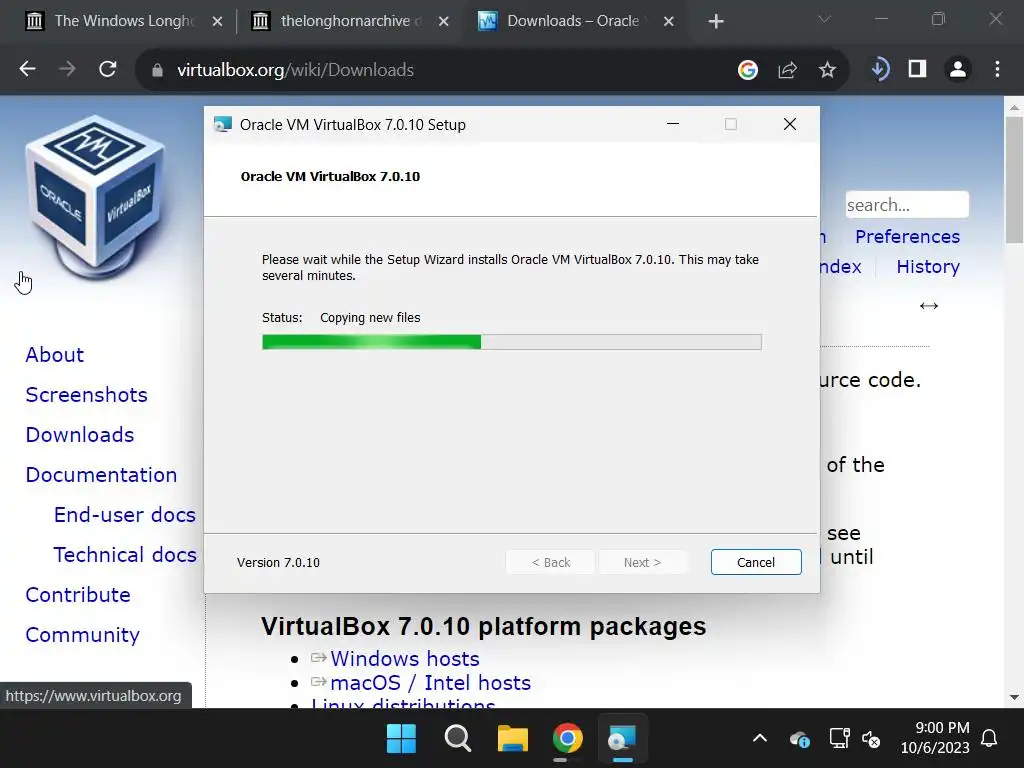Close the thelonghornarchive tab

[443, 22]
